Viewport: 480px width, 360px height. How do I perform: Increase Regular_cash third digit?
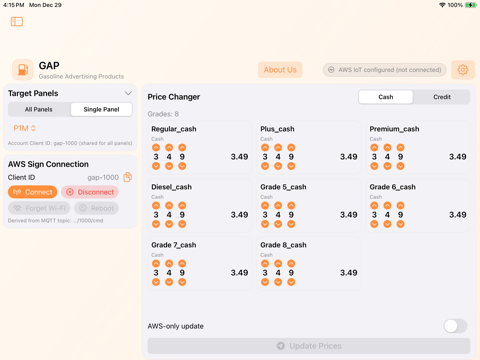[x=182, y=147]
